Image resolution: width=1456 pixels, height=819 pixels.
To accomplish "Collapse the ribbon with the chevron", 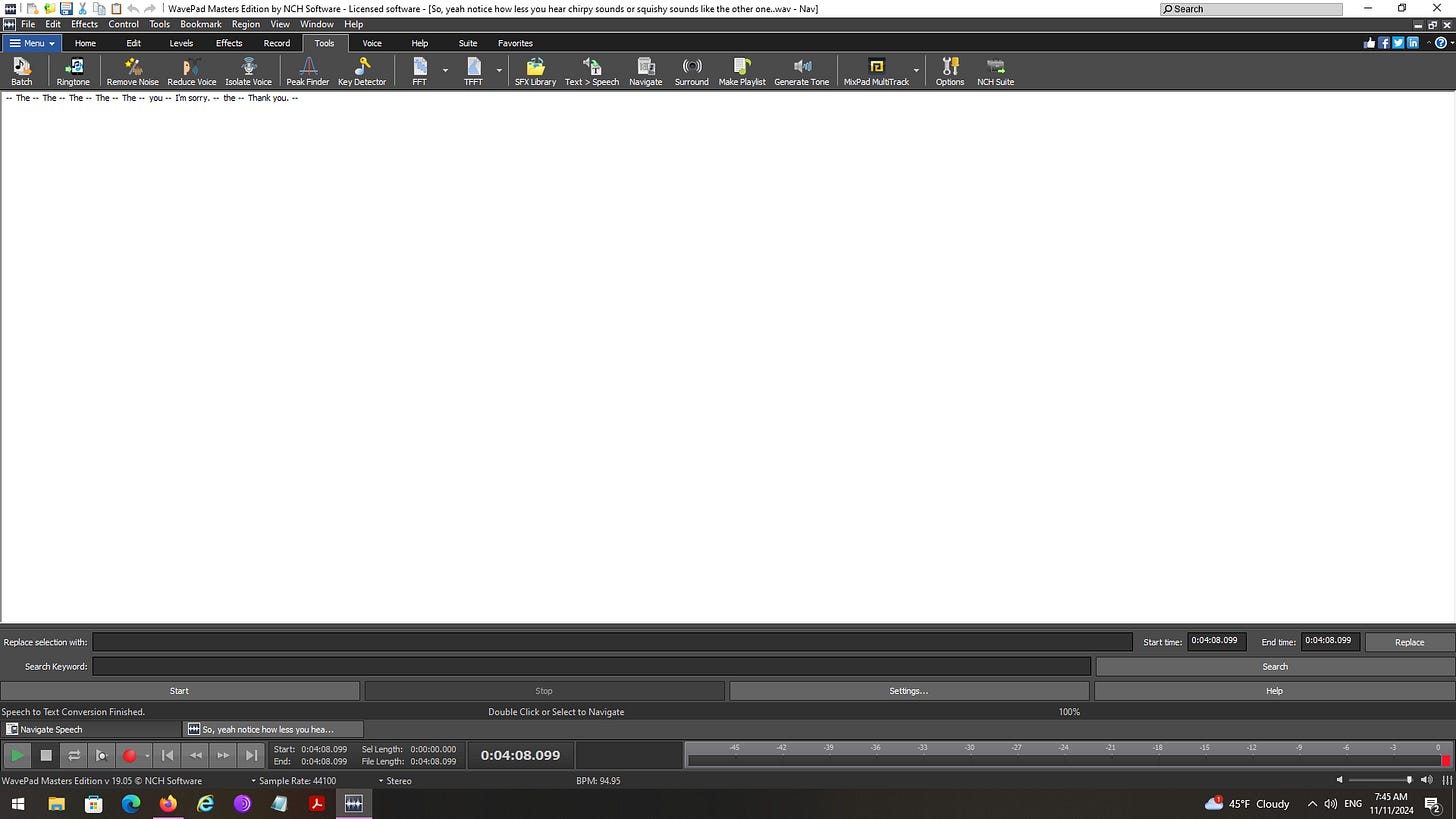I will point(1428,43).
